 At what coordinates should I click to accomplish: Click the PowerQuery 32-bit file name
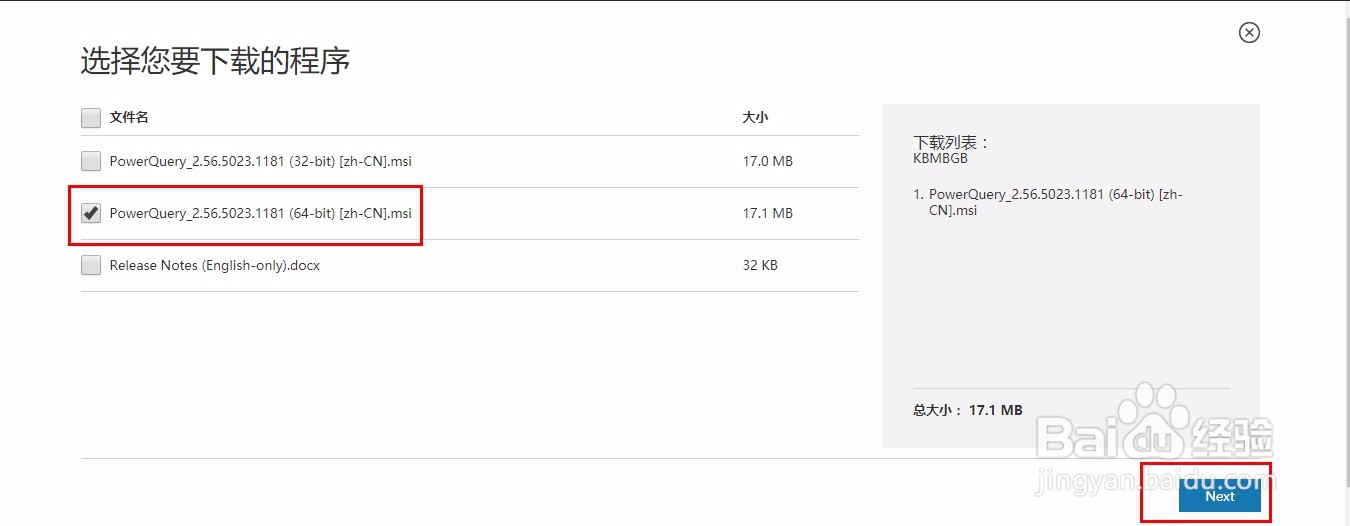click(260, 161)
